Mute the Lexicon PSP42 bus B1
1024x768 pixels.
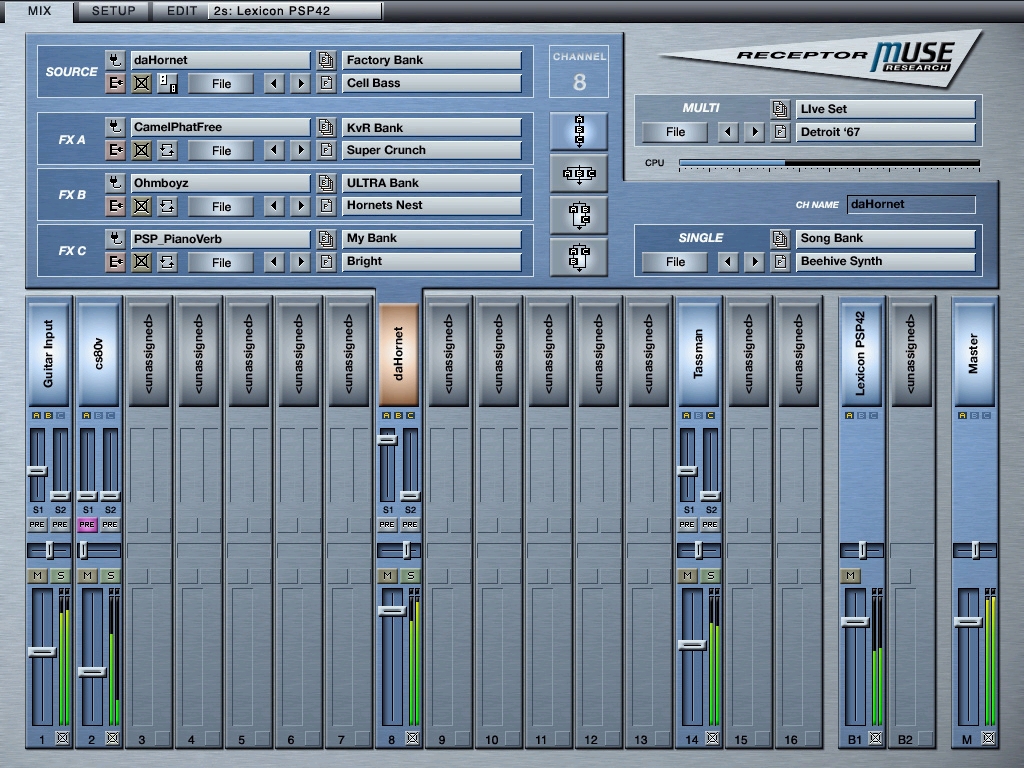[850, 575]
